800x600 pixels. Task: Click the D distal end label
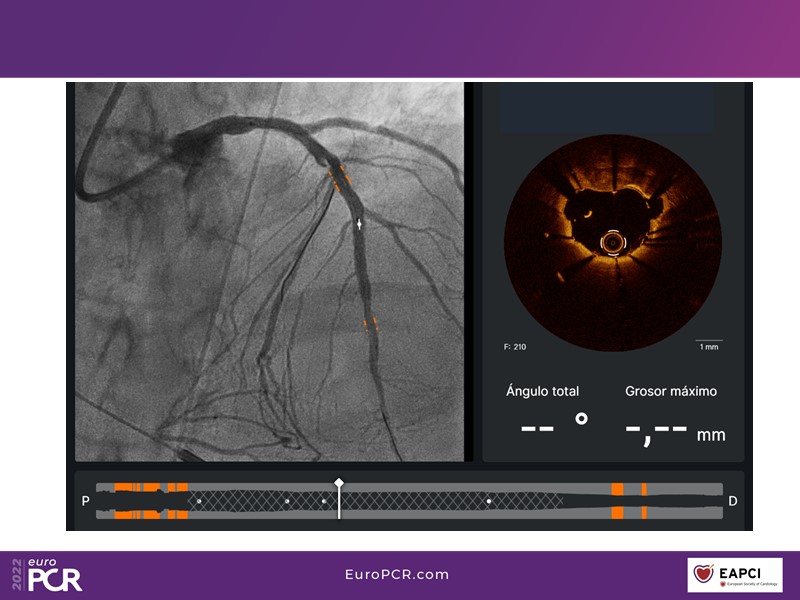733,500
